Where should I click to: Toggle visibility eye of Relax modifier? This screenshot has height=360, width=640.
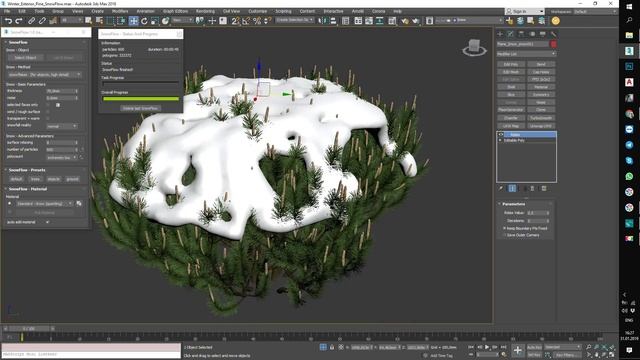pyautogui.click(x=501, y=134)
